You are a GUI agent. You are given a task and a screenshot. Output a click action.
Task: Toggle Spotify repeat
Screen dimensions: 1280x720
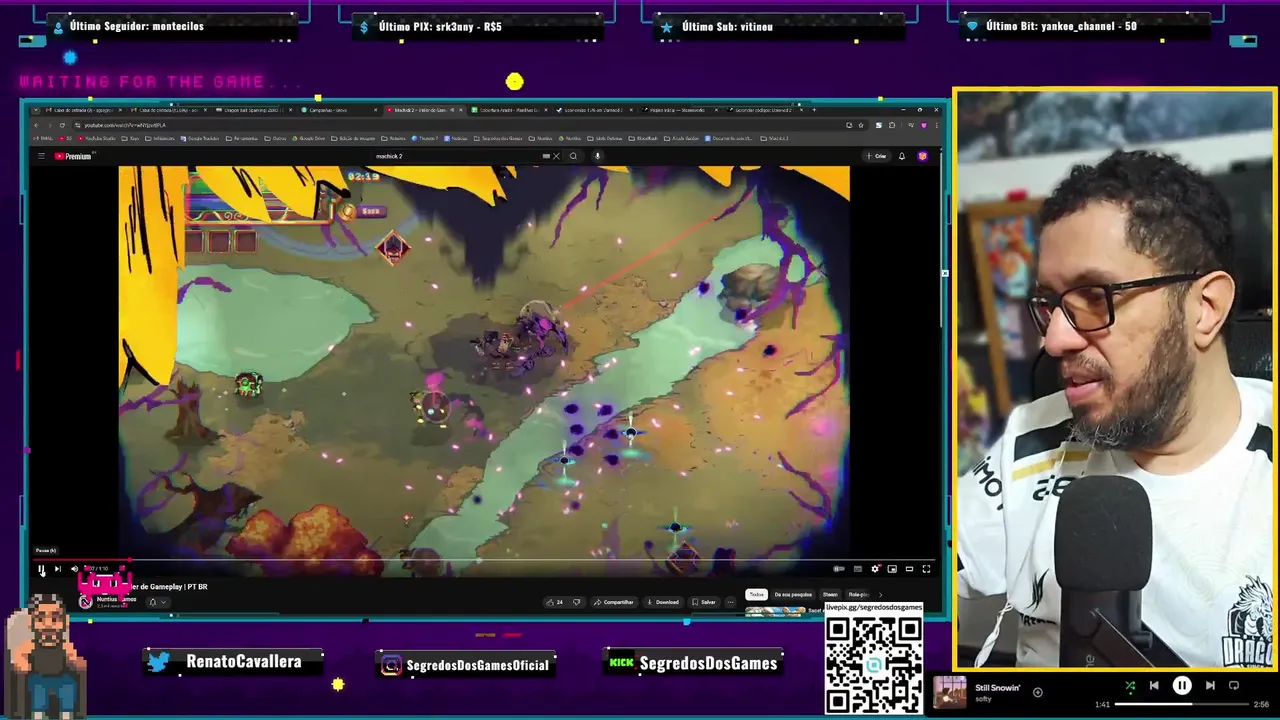pos(1234,686)
